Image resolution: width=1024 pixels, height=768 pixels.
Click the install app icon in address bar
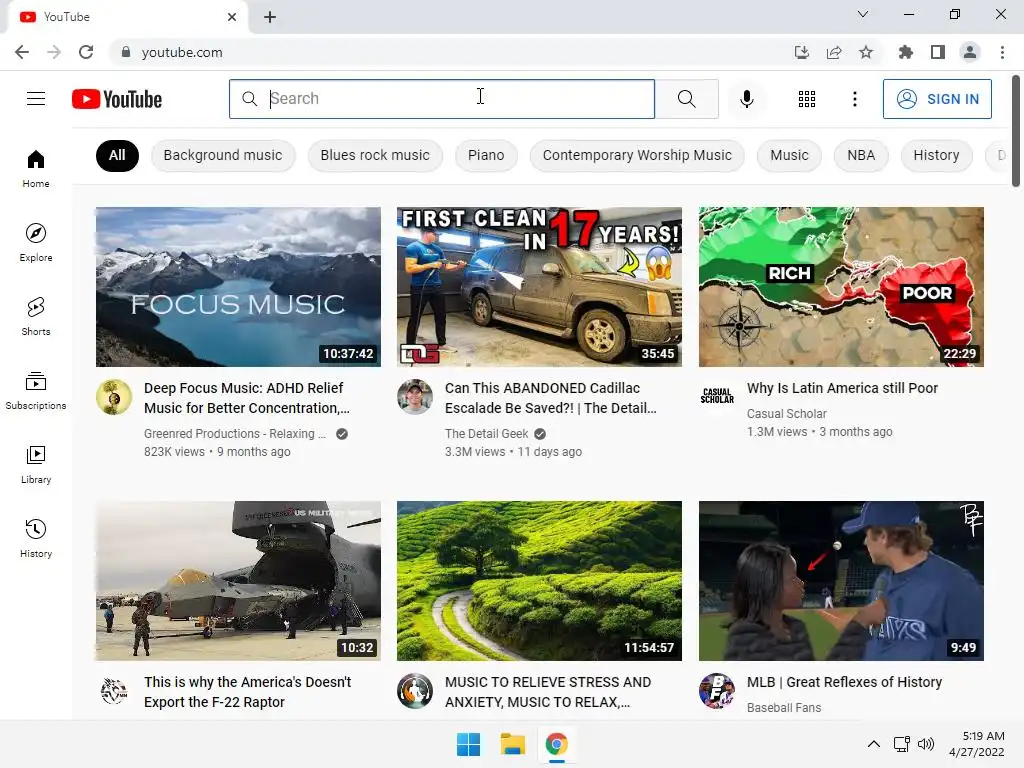pos(801,52)
